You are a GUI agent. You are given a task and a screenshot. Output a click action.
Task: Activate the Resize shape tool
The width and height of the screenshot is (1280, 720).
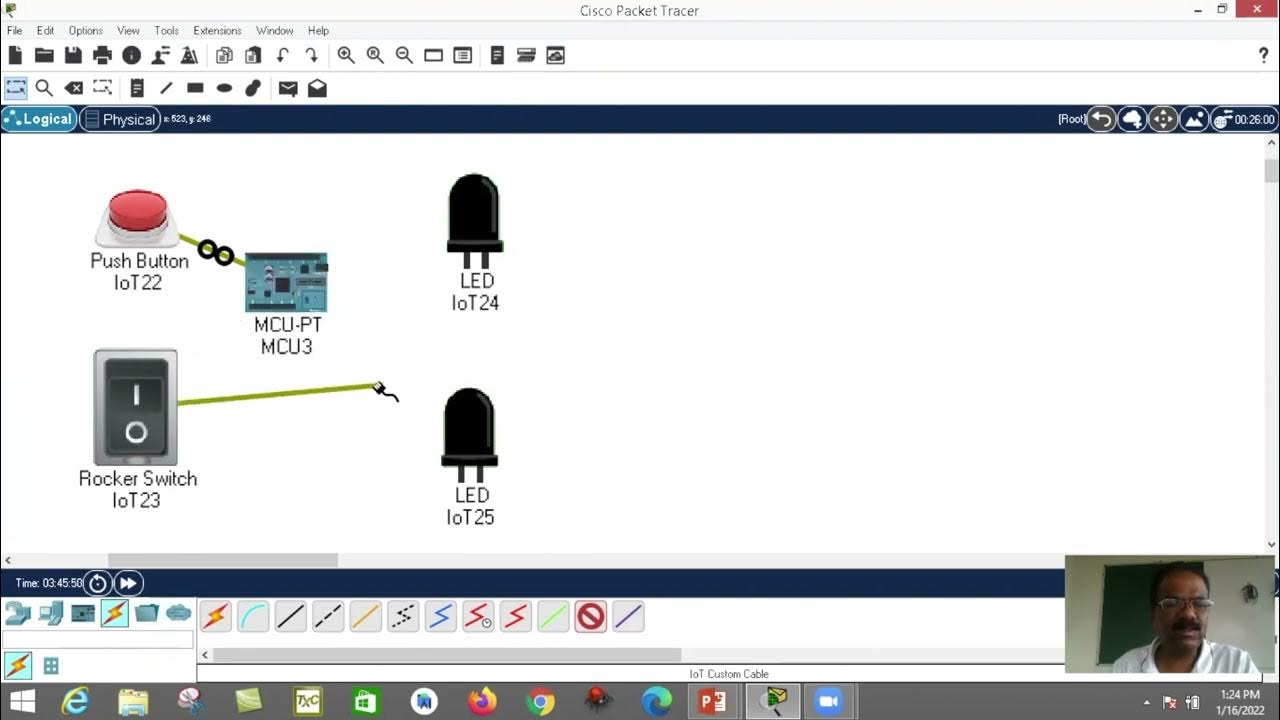coord(102,88)
